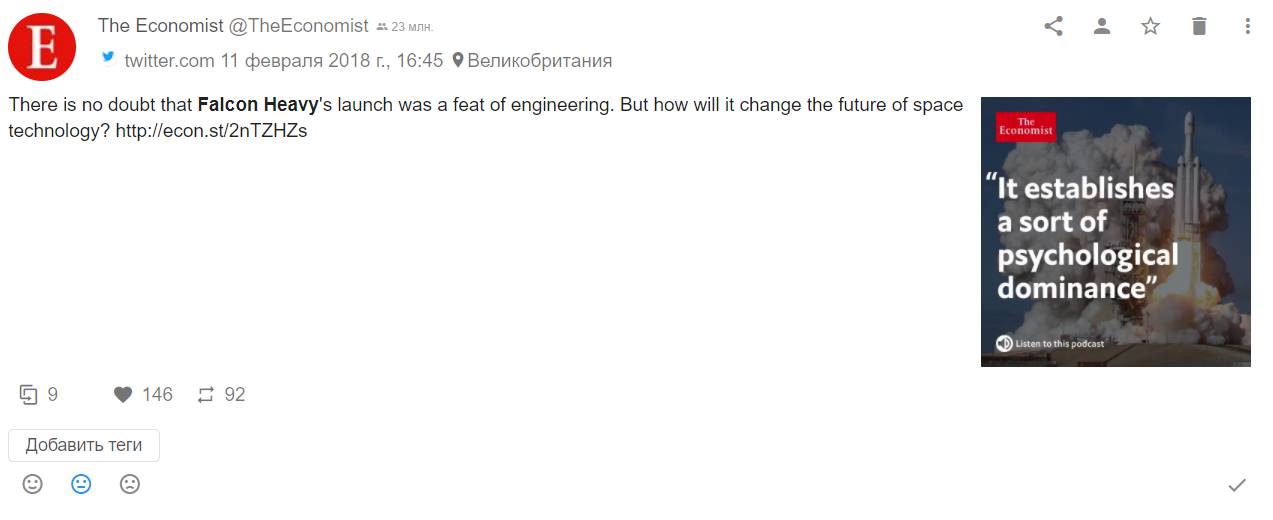The width and height of the screenshot is (1273, 520).
Task: Click the checkmark to mark as processed
Action: (1237, 485)
